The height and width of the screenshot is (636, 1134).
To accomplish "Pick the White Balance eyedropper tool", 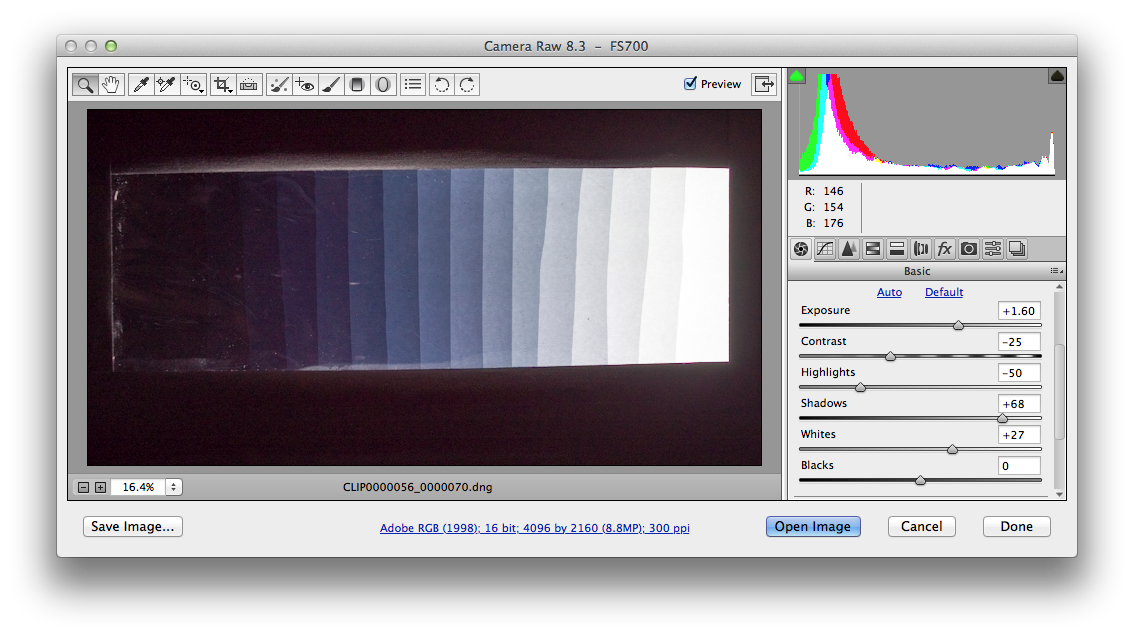I will click(141, 85).
